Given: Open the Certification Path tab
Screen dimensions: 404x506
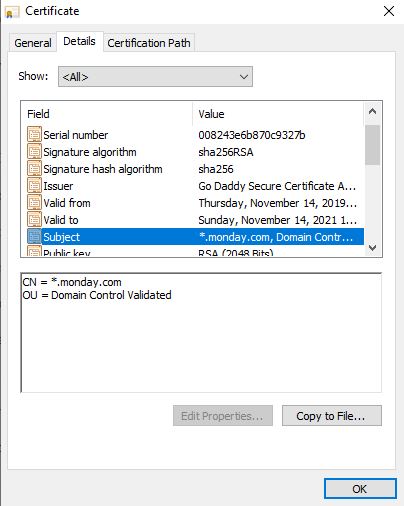Looking at the screenshot, I should point(149,43).
